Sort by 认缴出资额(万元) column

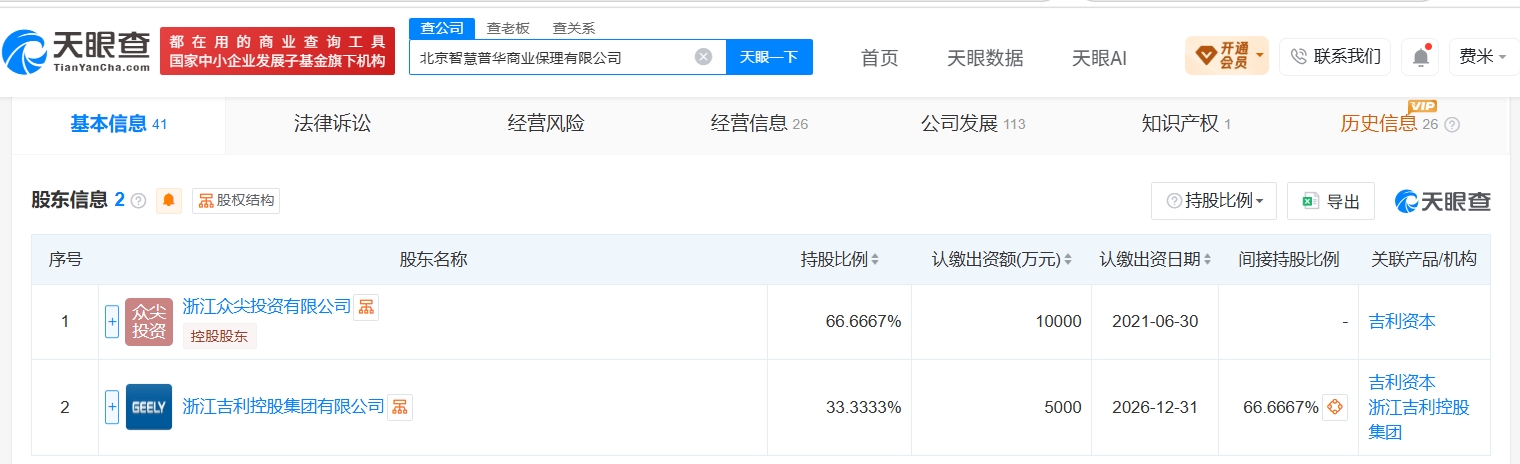point(1001,260)
